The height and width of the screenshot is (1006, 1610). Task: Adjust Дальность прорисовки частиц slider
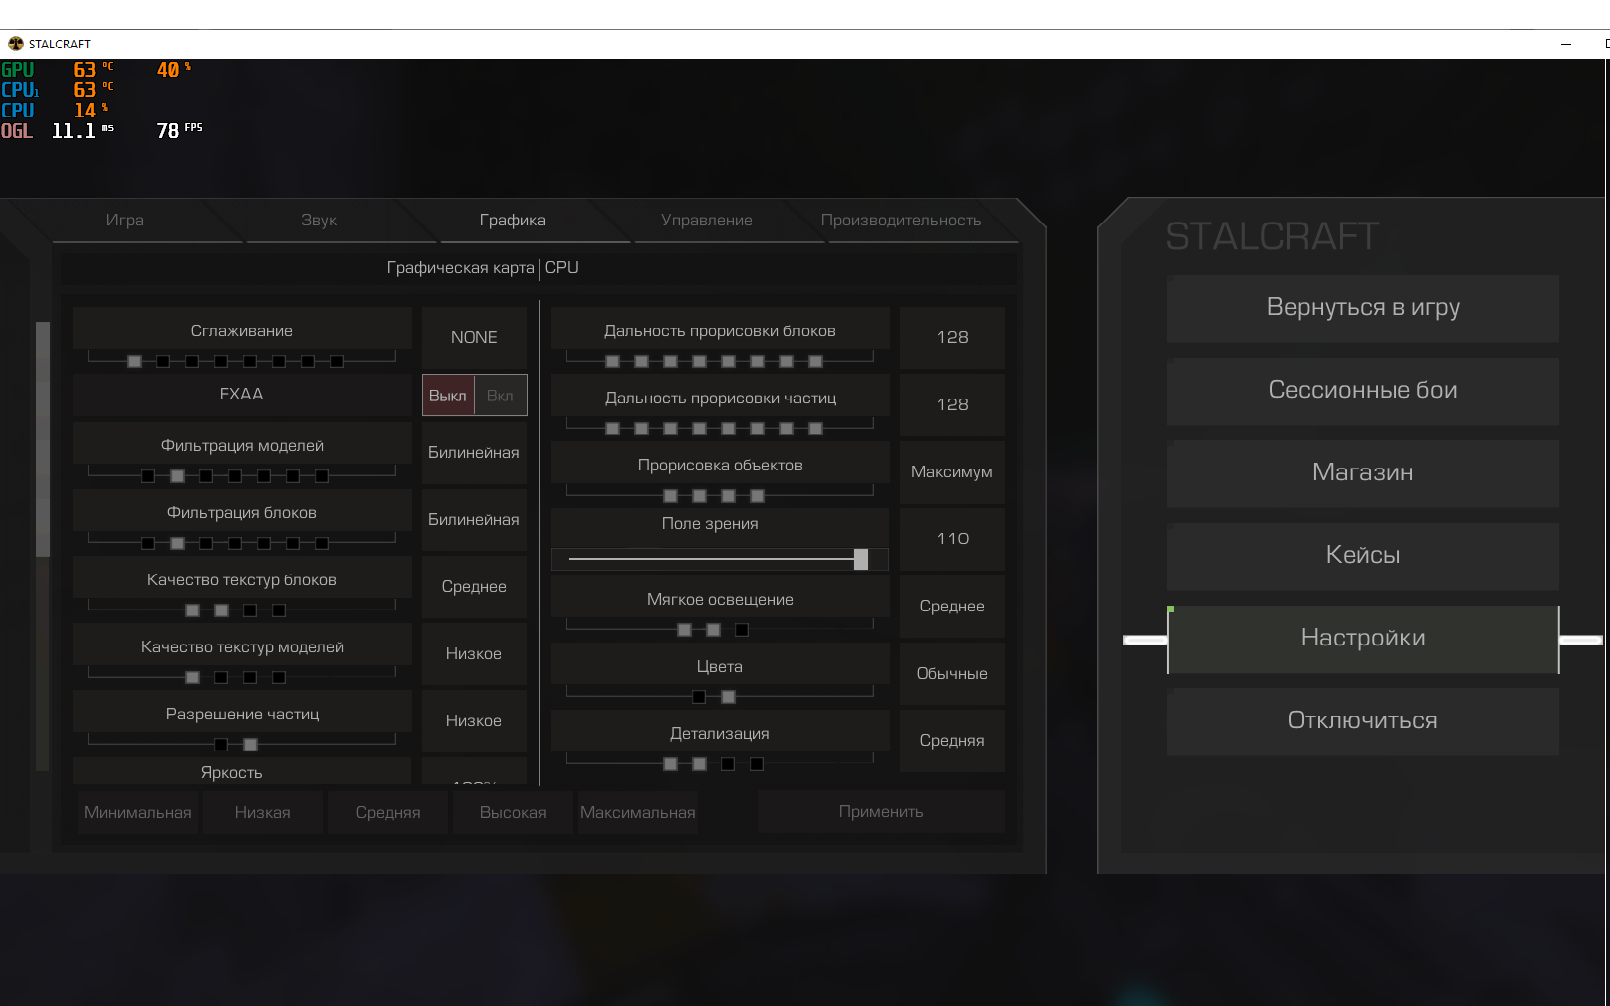tap(720, 428)
